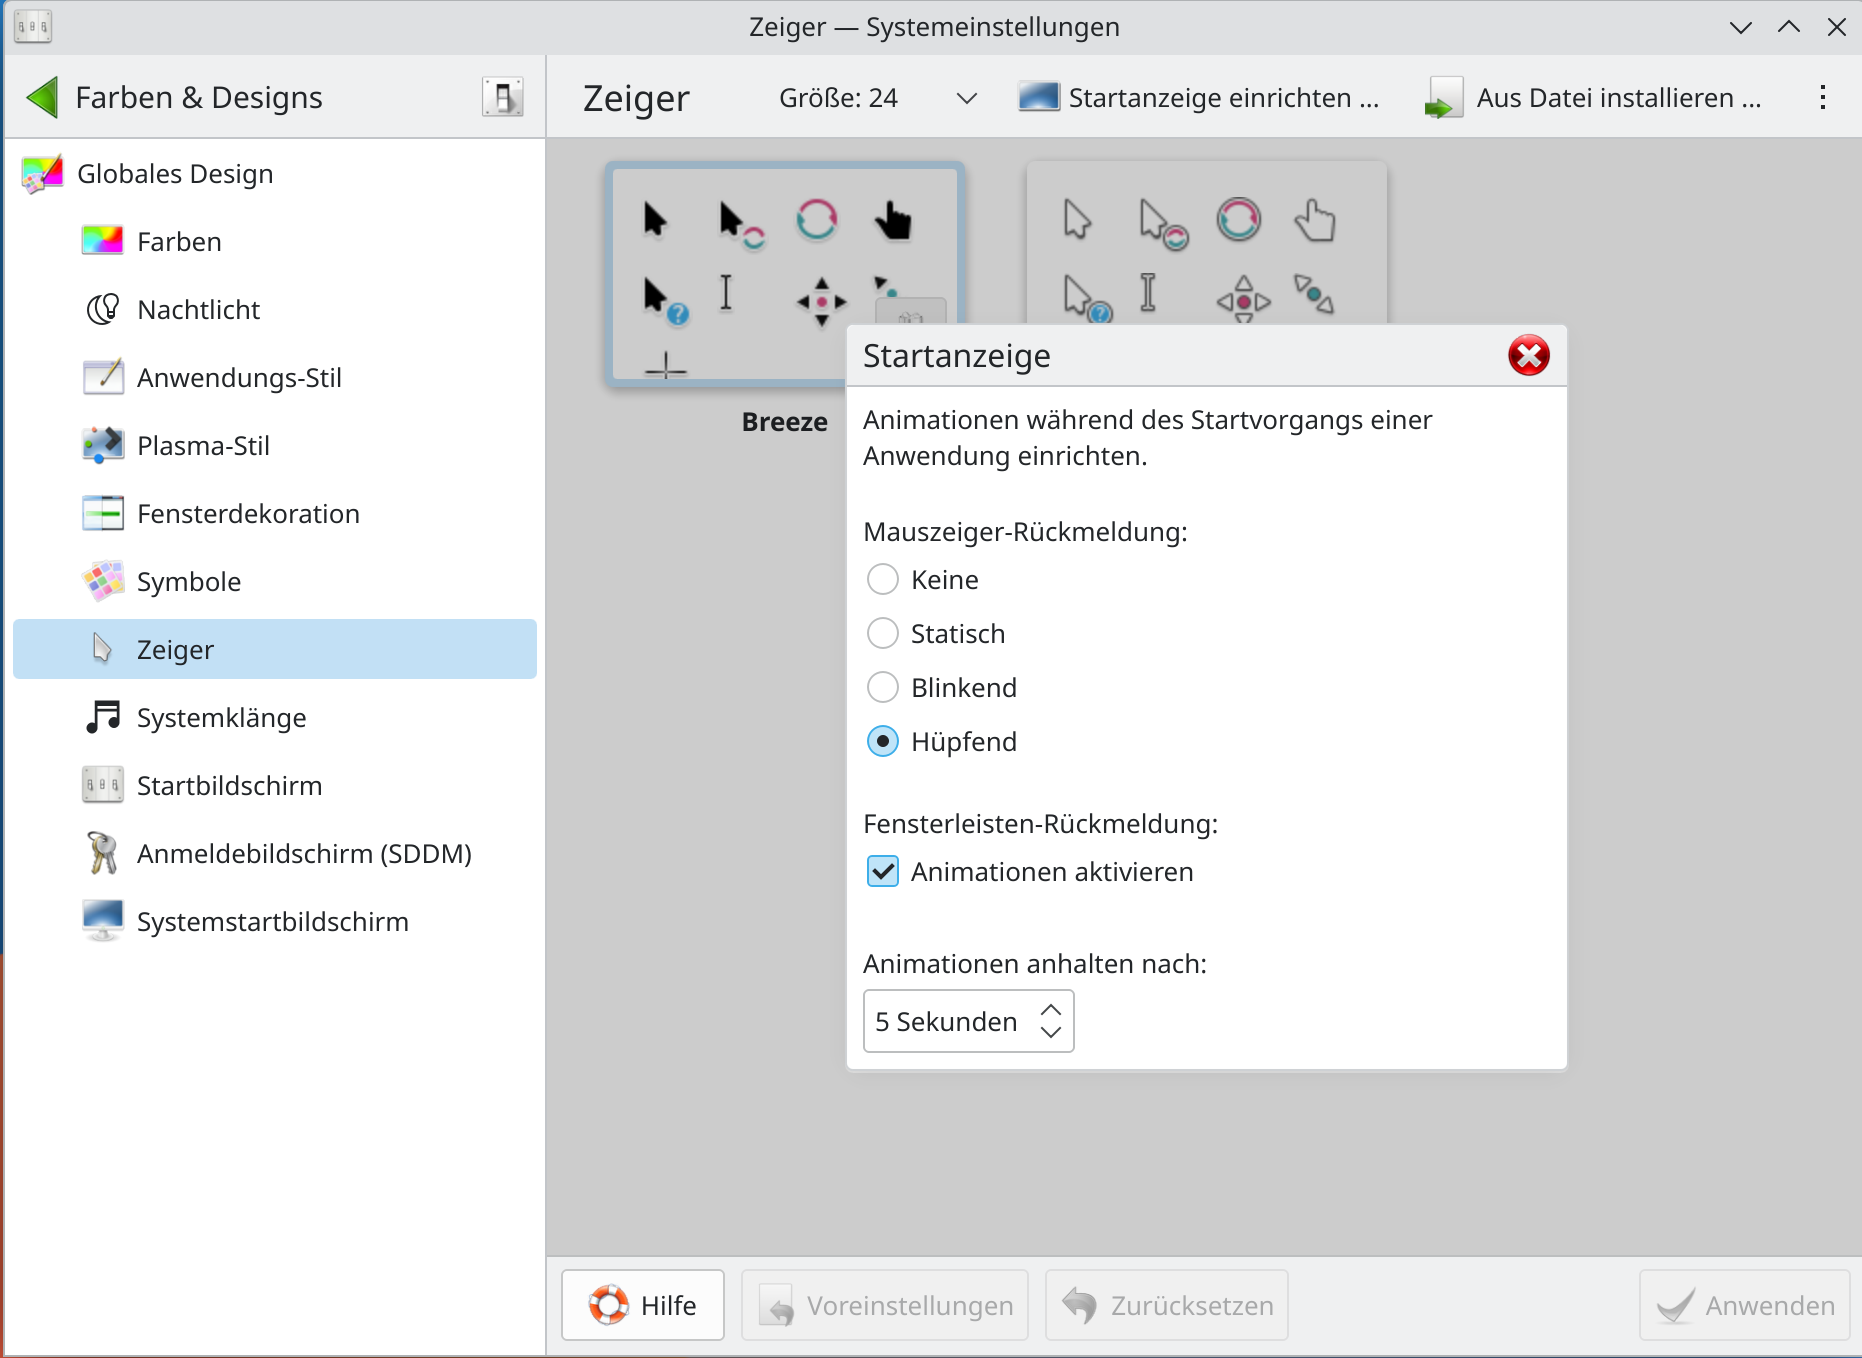Select the Hüpfend radio button
The image size is (1862, 1358).
click(x=882, y=742)
